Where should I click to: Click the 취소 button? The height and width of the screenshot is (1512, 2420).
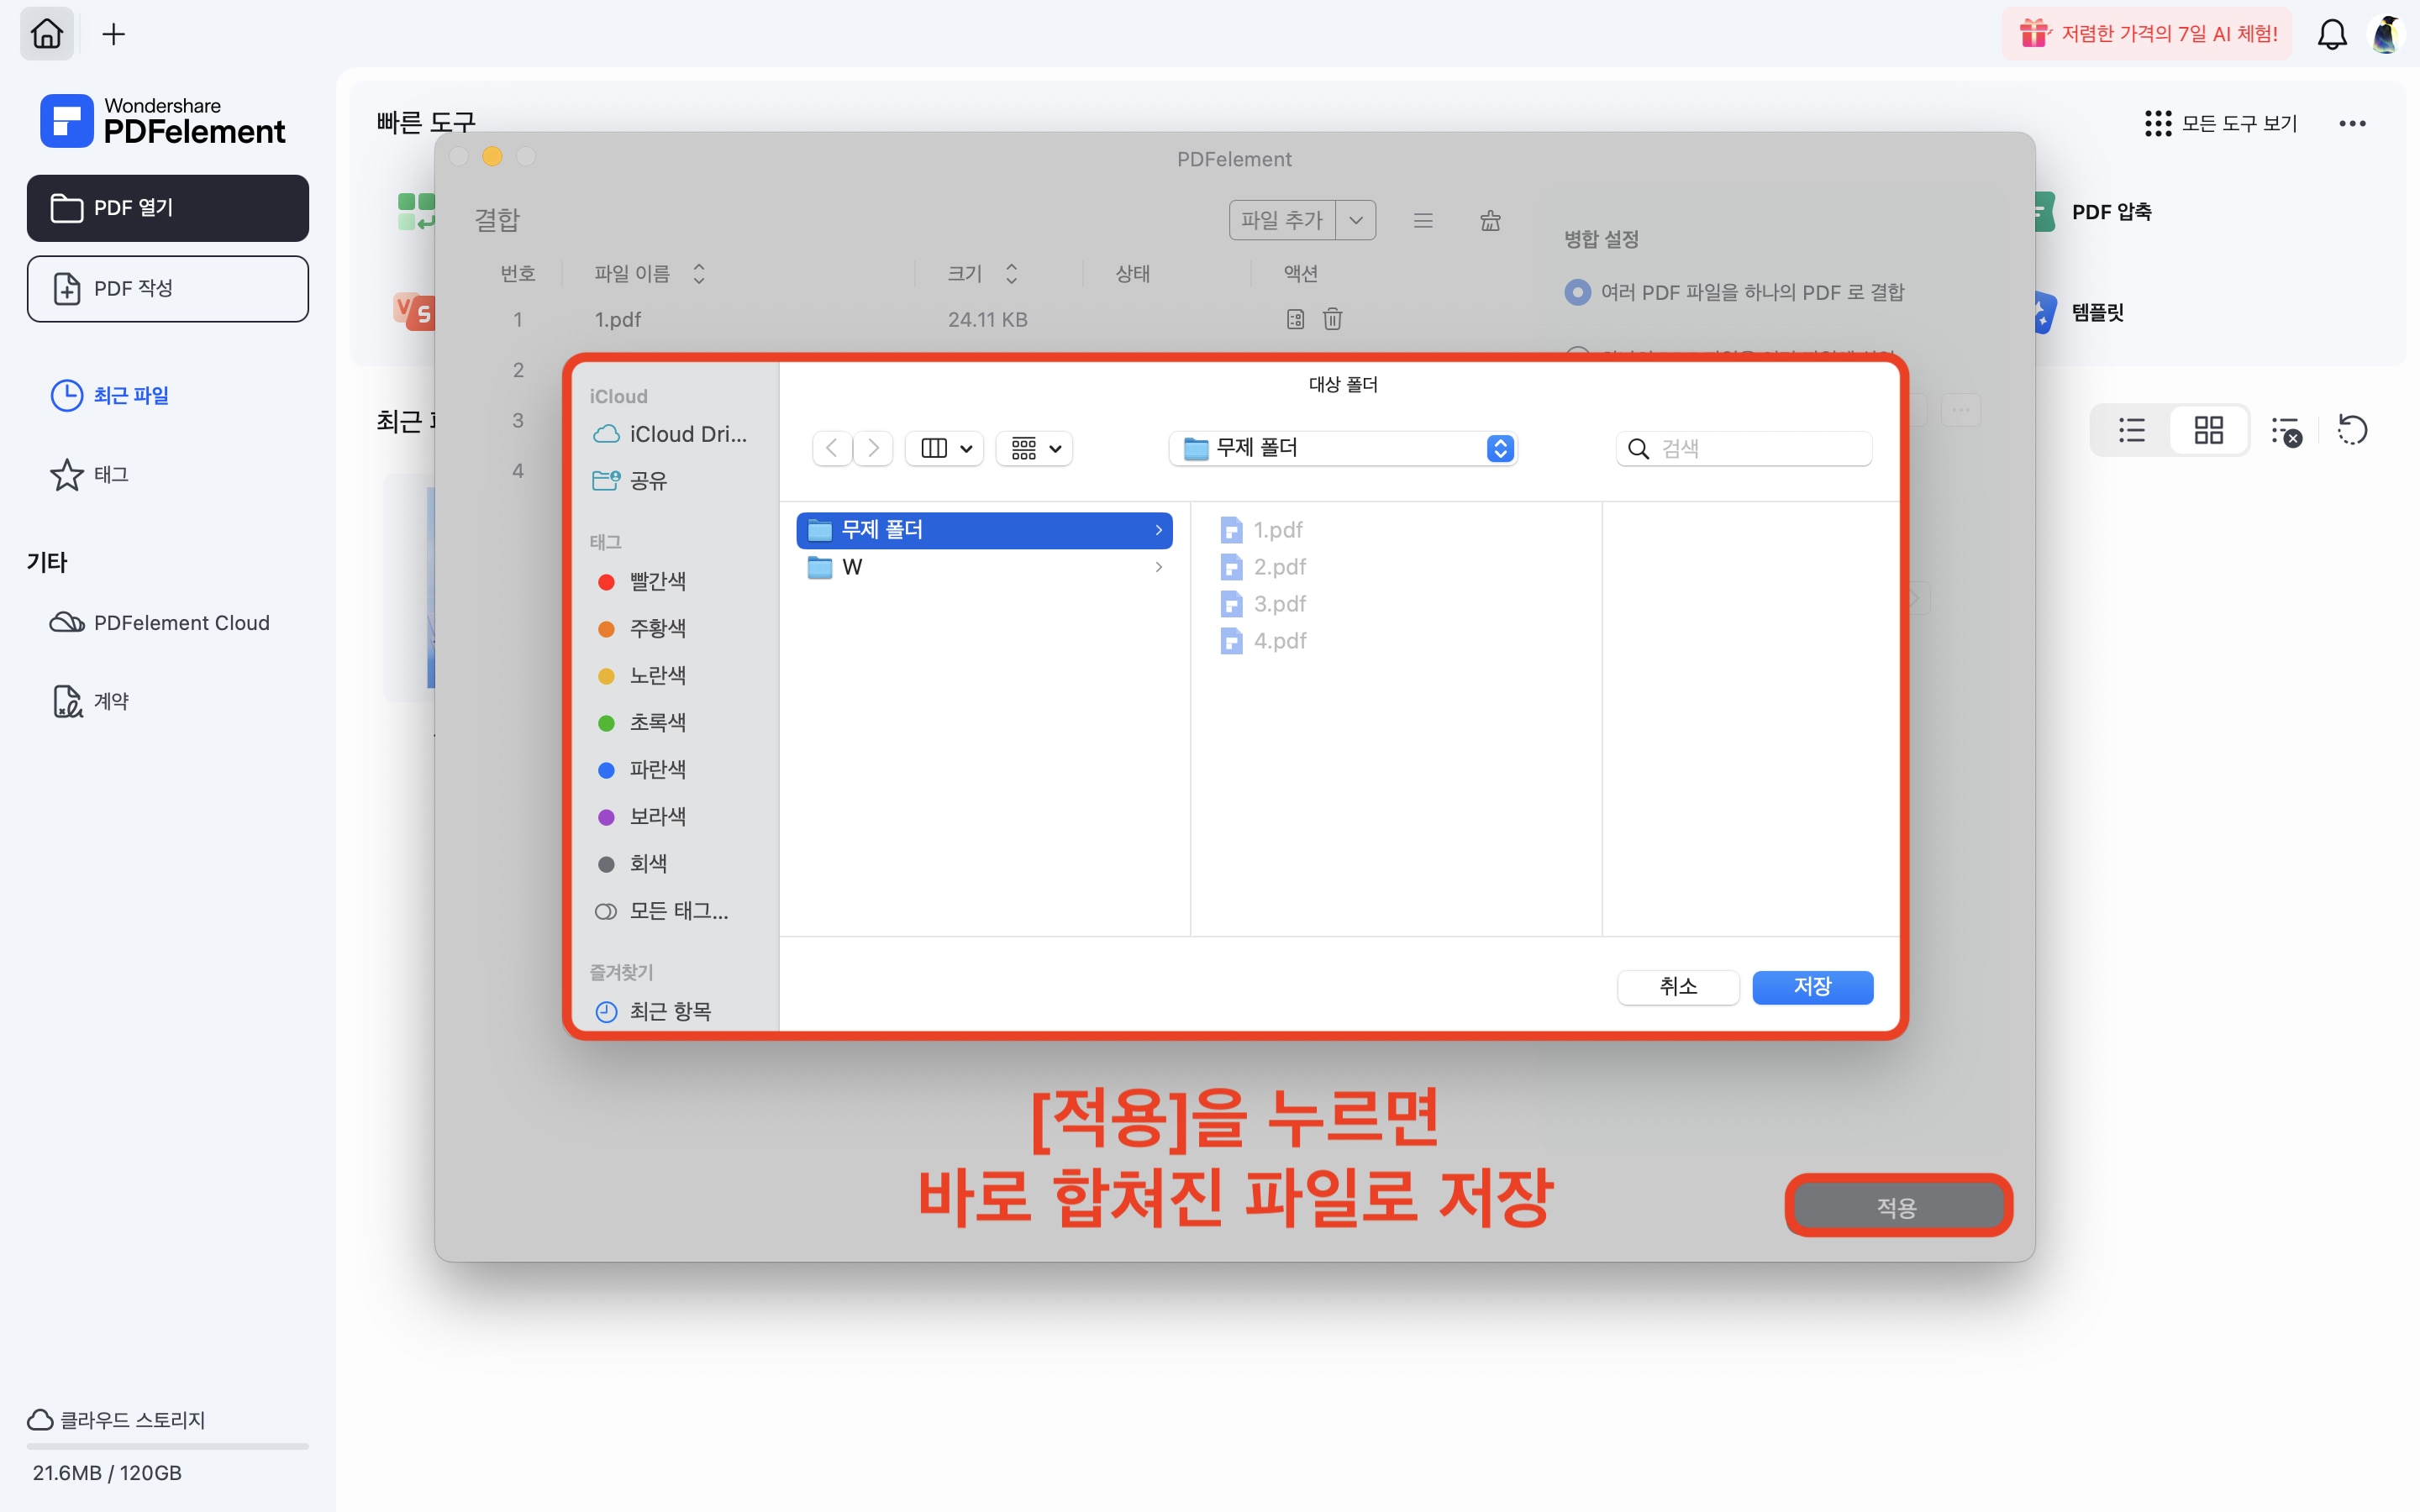click(x=1677, y=986)
